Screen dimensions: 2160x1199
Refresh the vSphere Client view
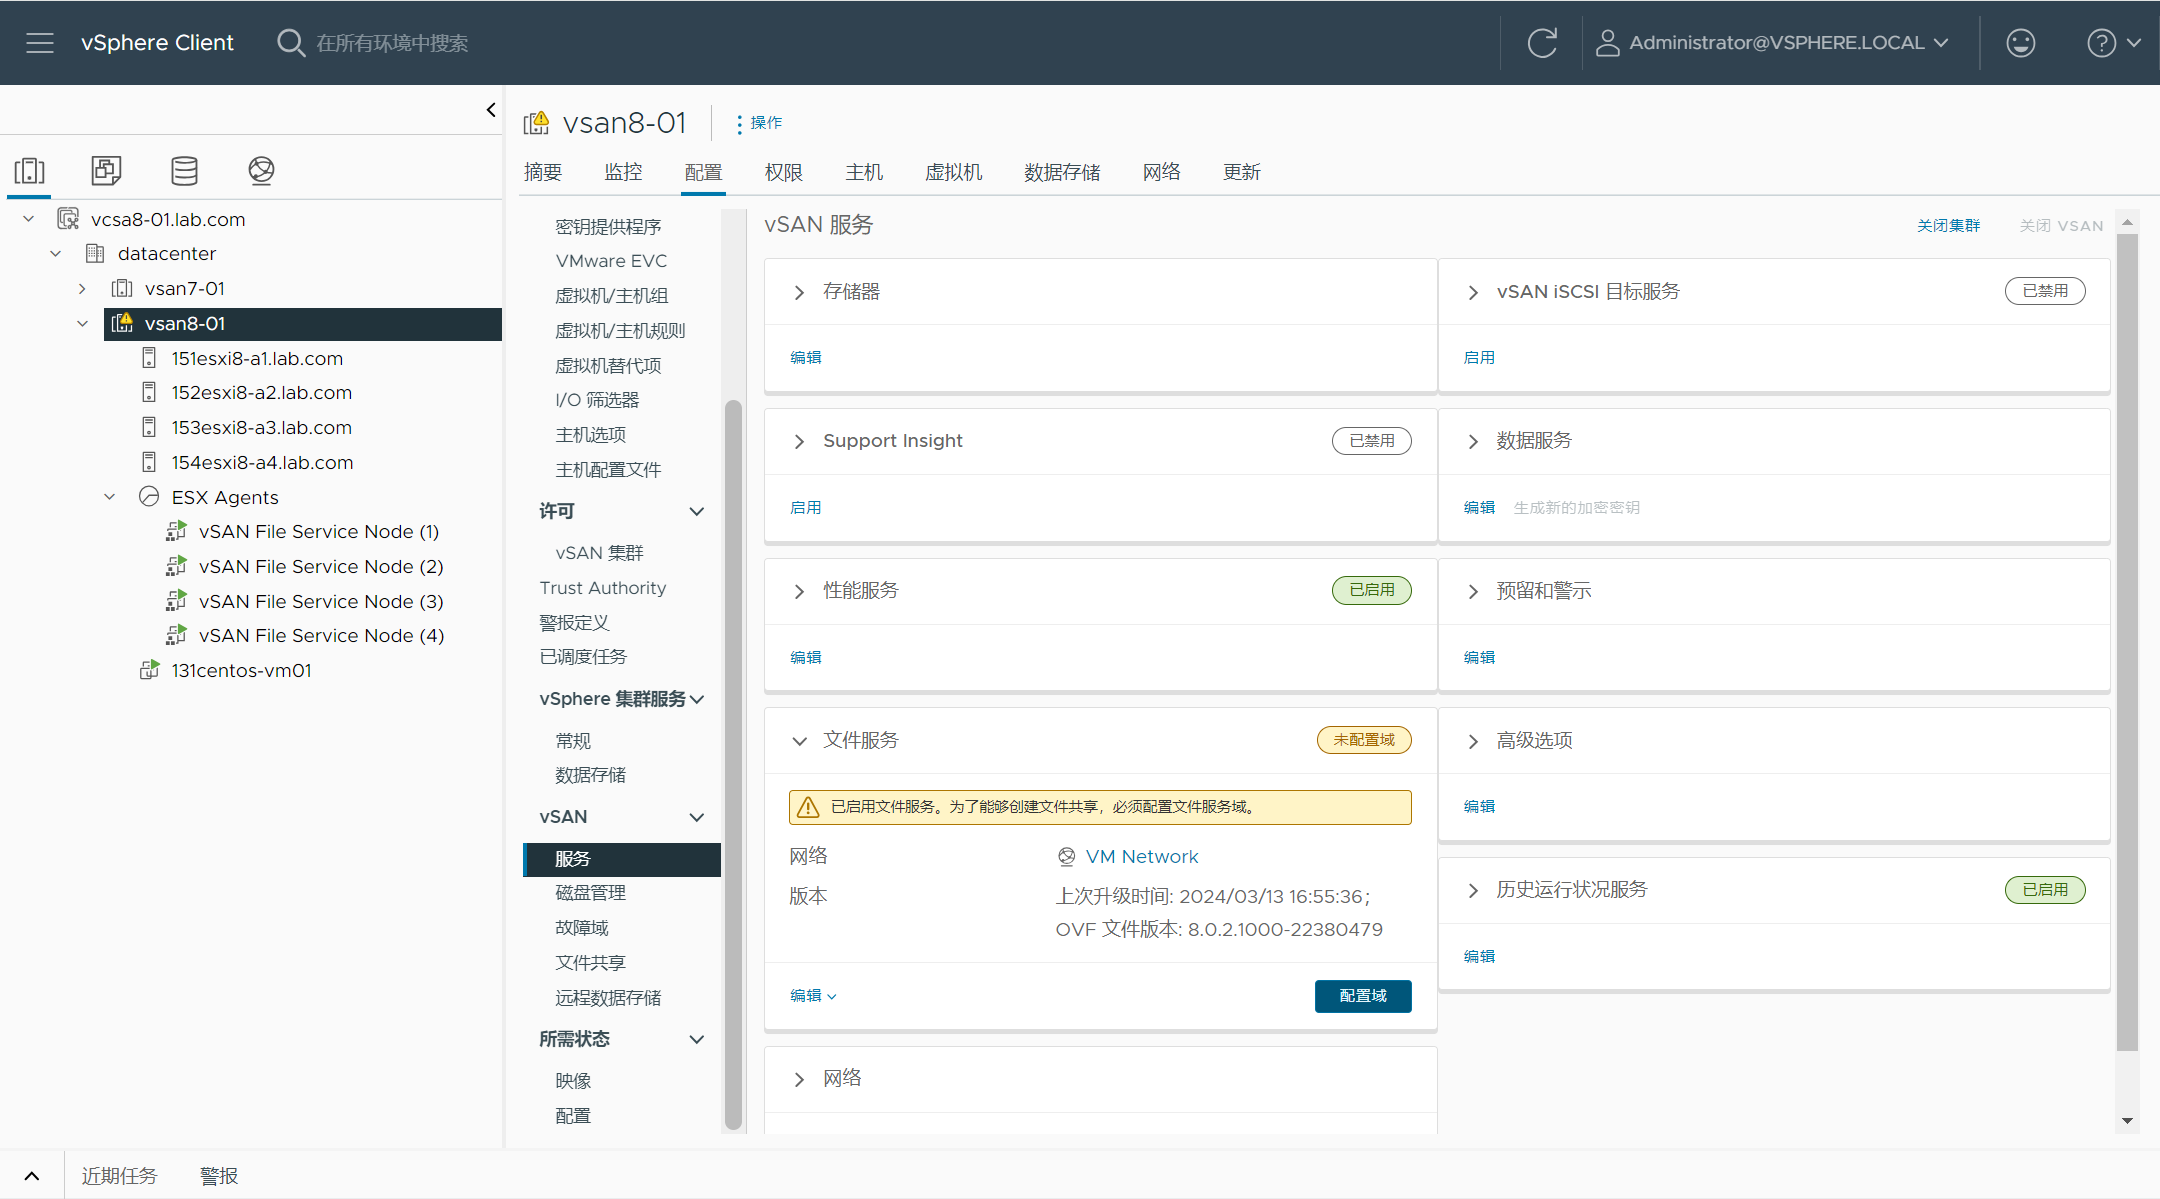point(1542,43)
